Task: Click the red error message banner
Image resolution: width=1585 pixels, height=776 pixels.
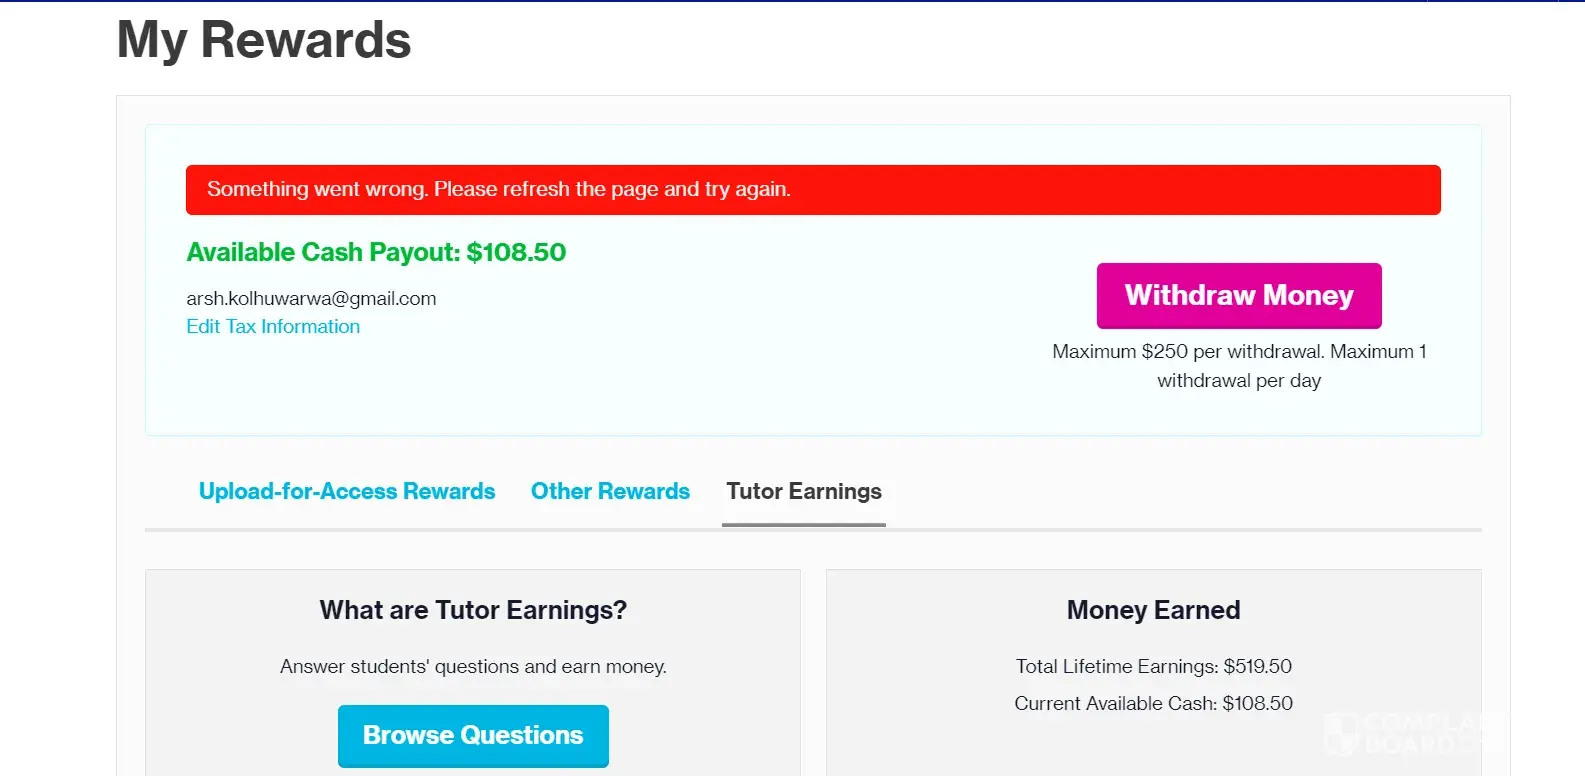Action: [813, 190]
